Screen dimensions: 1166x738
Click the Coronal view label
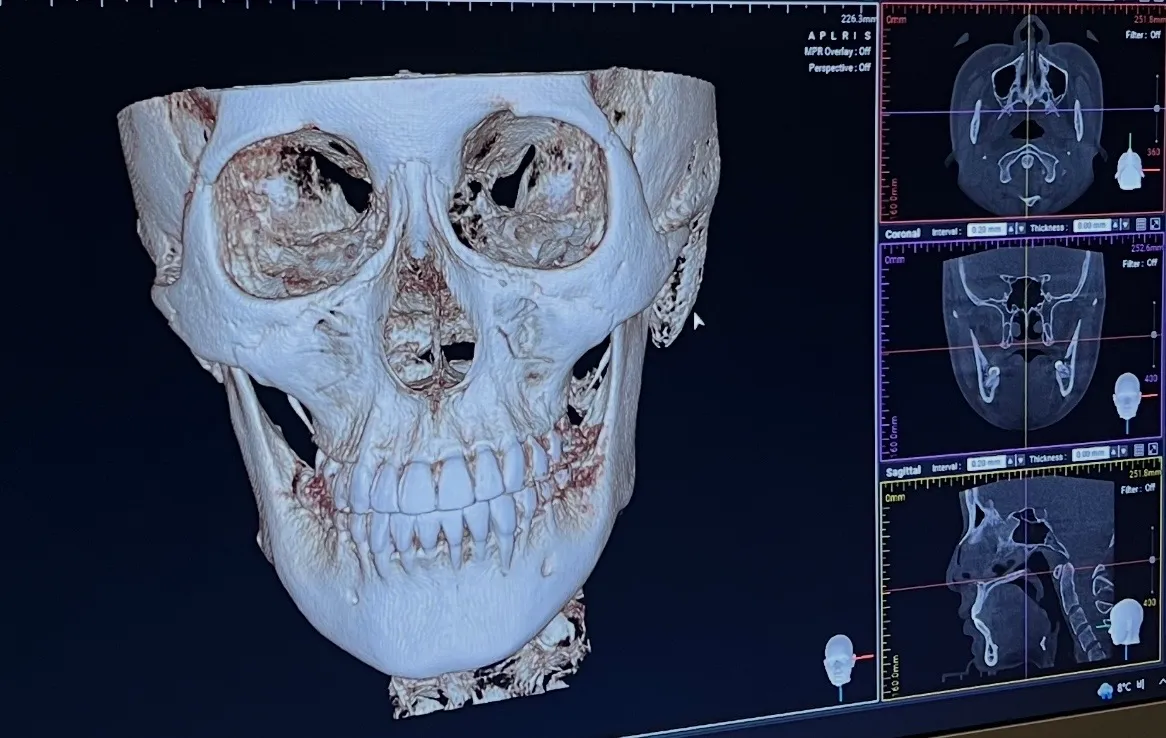(903, 234)
